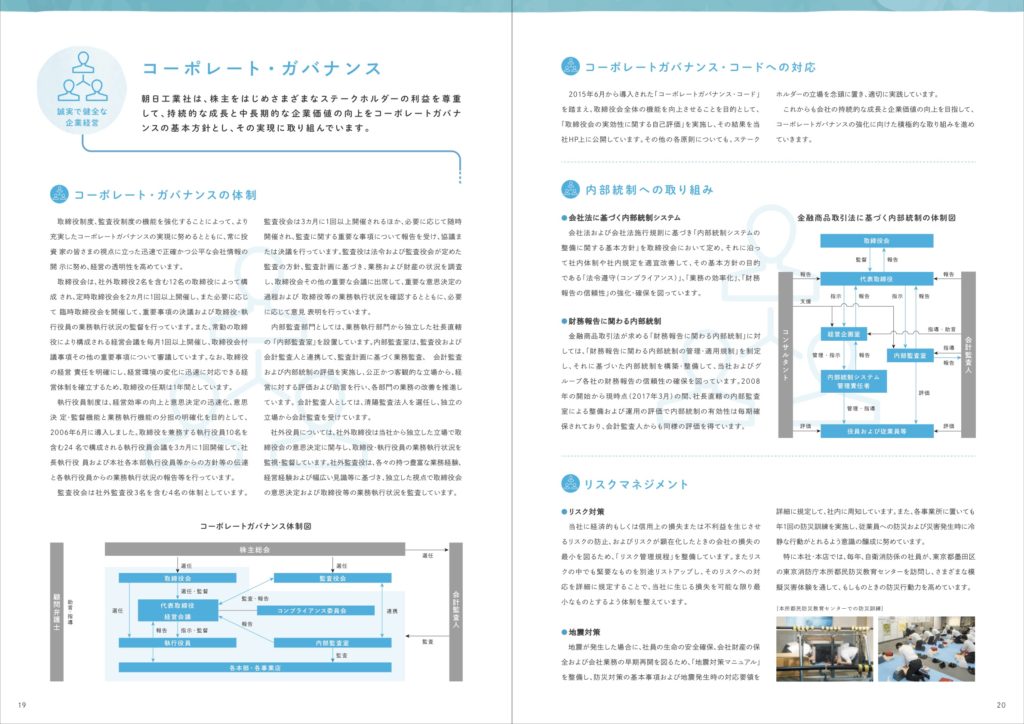Viewport: 1024px width, 724px height.
Task: Click the icon beside コーポレートガバナンス・コードへの対応 heading
Action: pos(569,68)
